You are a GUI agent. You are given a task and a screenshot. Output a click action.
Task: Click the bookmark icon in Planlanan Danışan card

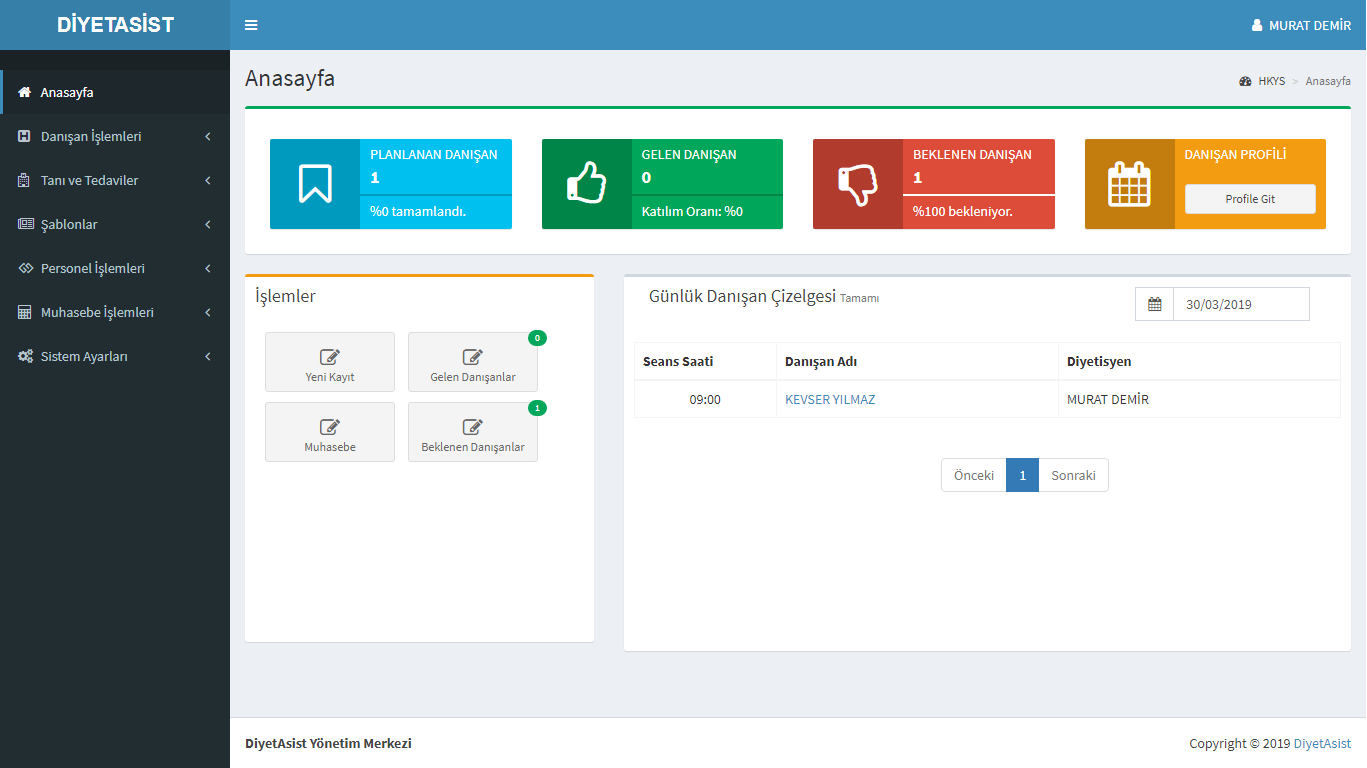pyautogui.click(x=315, y=184)
